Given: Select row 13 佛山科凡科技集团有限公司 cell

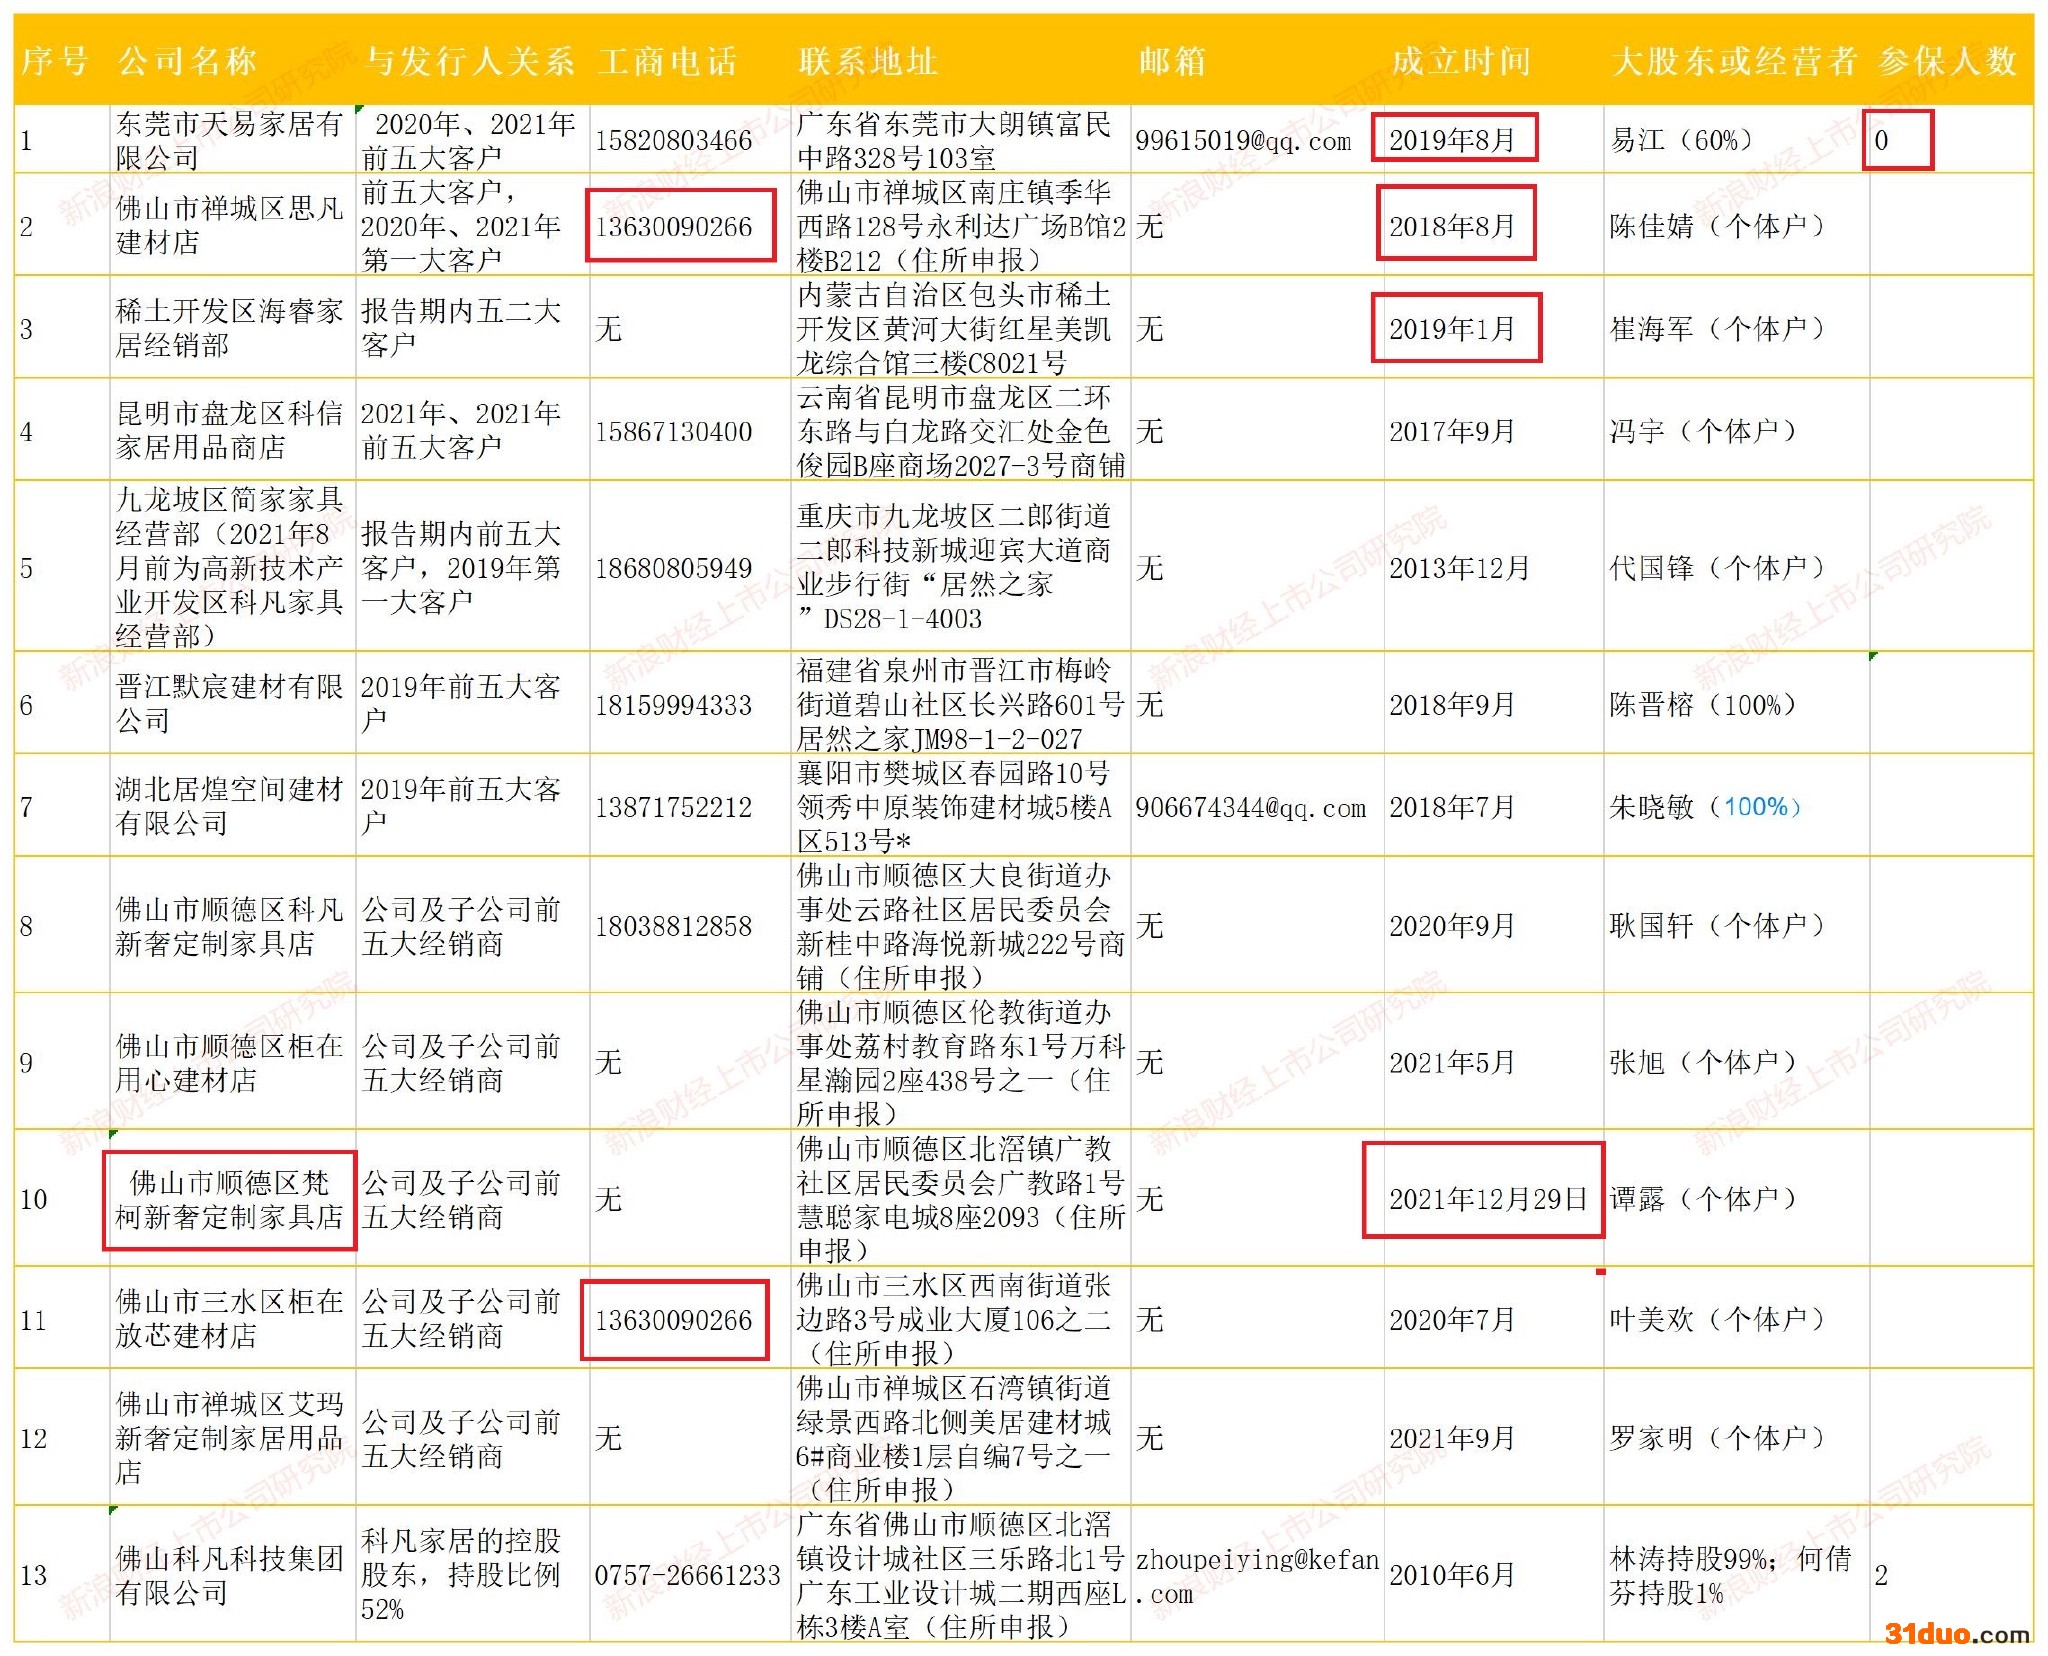Looking at the screenshot, I should coord(230,1575).
